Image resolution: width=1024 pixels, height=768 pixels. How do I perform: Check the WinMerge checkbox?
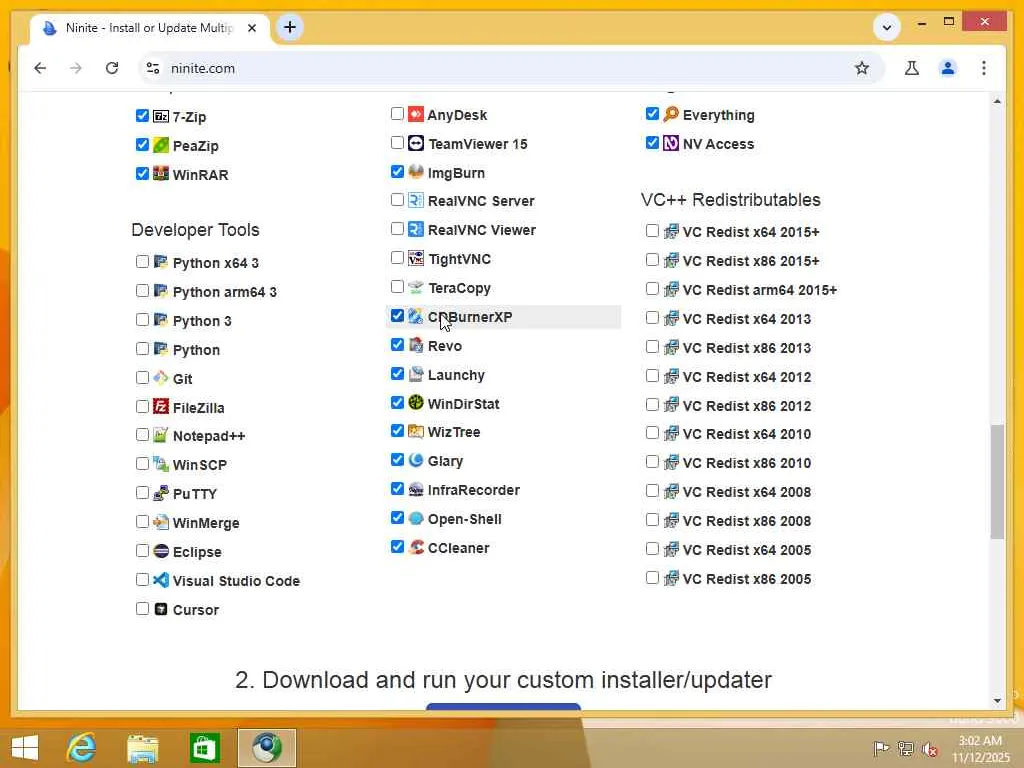pyautogui.click(x=142, y=522)
